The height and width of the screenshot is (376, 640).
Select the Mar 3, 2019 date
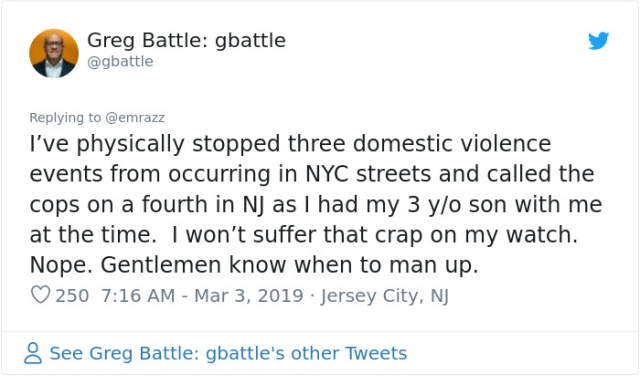(249, 296)
